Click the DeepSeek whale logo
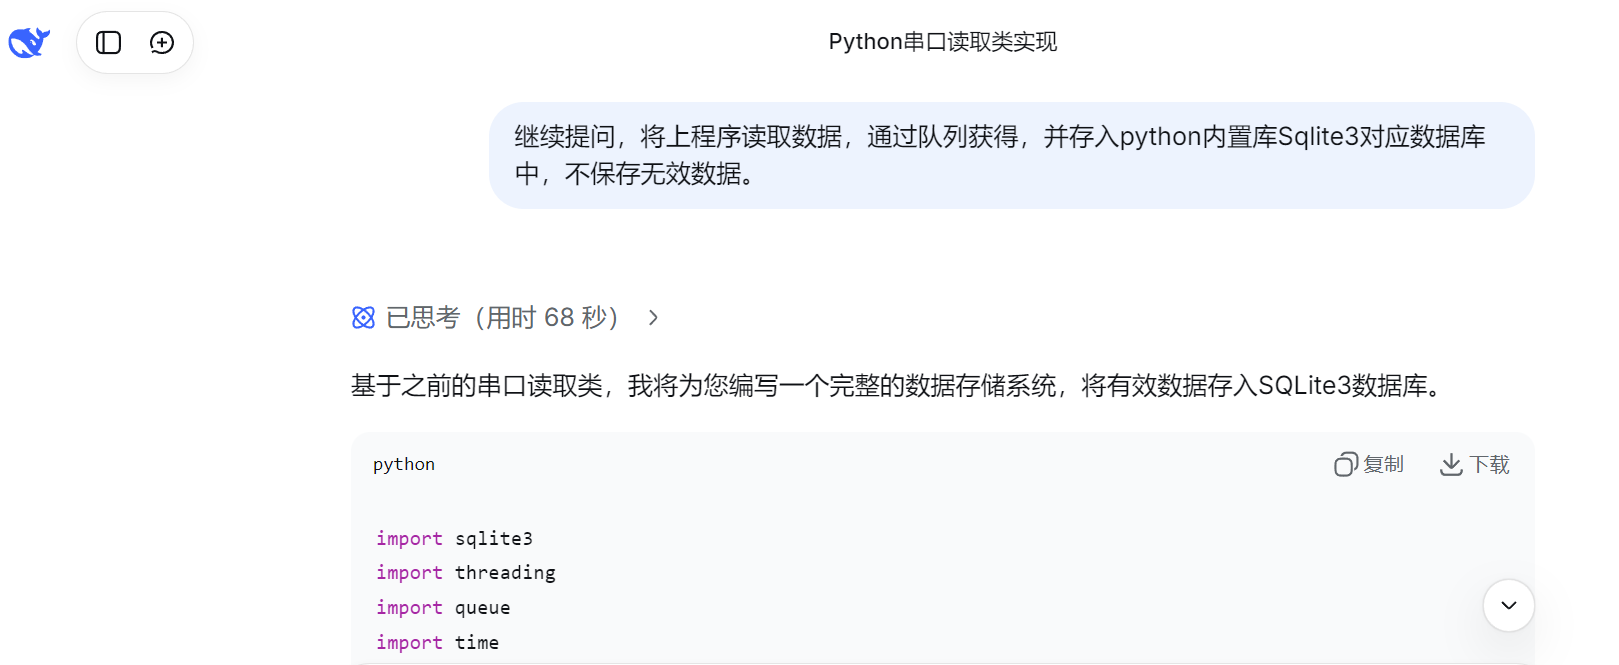1619x665 pixels. pos(29,42)
